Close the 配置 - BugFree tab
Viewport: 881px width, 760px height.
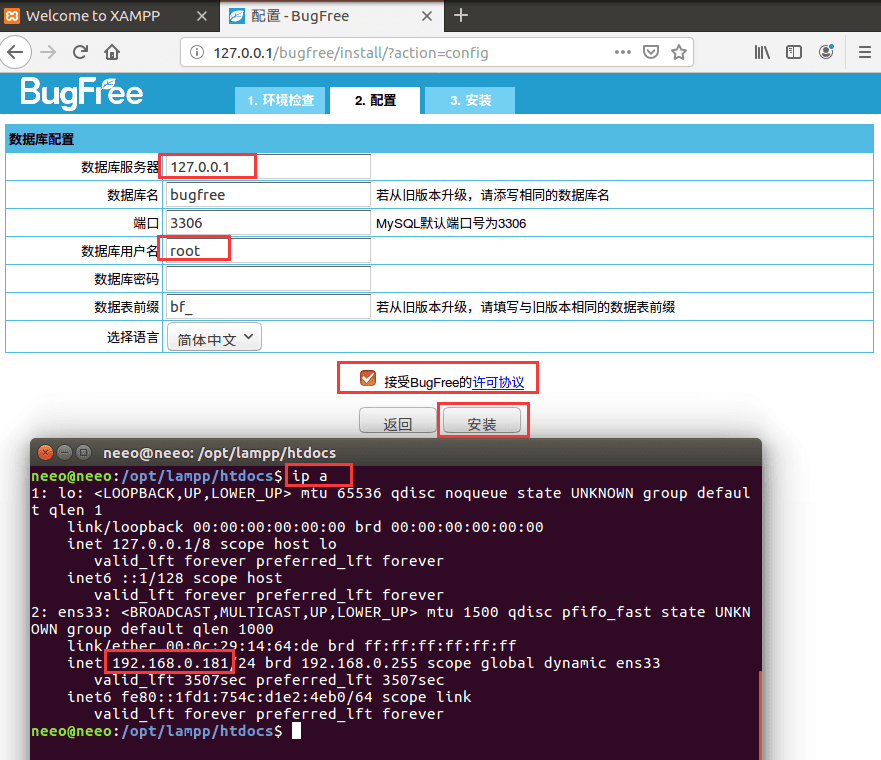pos(427,16)
